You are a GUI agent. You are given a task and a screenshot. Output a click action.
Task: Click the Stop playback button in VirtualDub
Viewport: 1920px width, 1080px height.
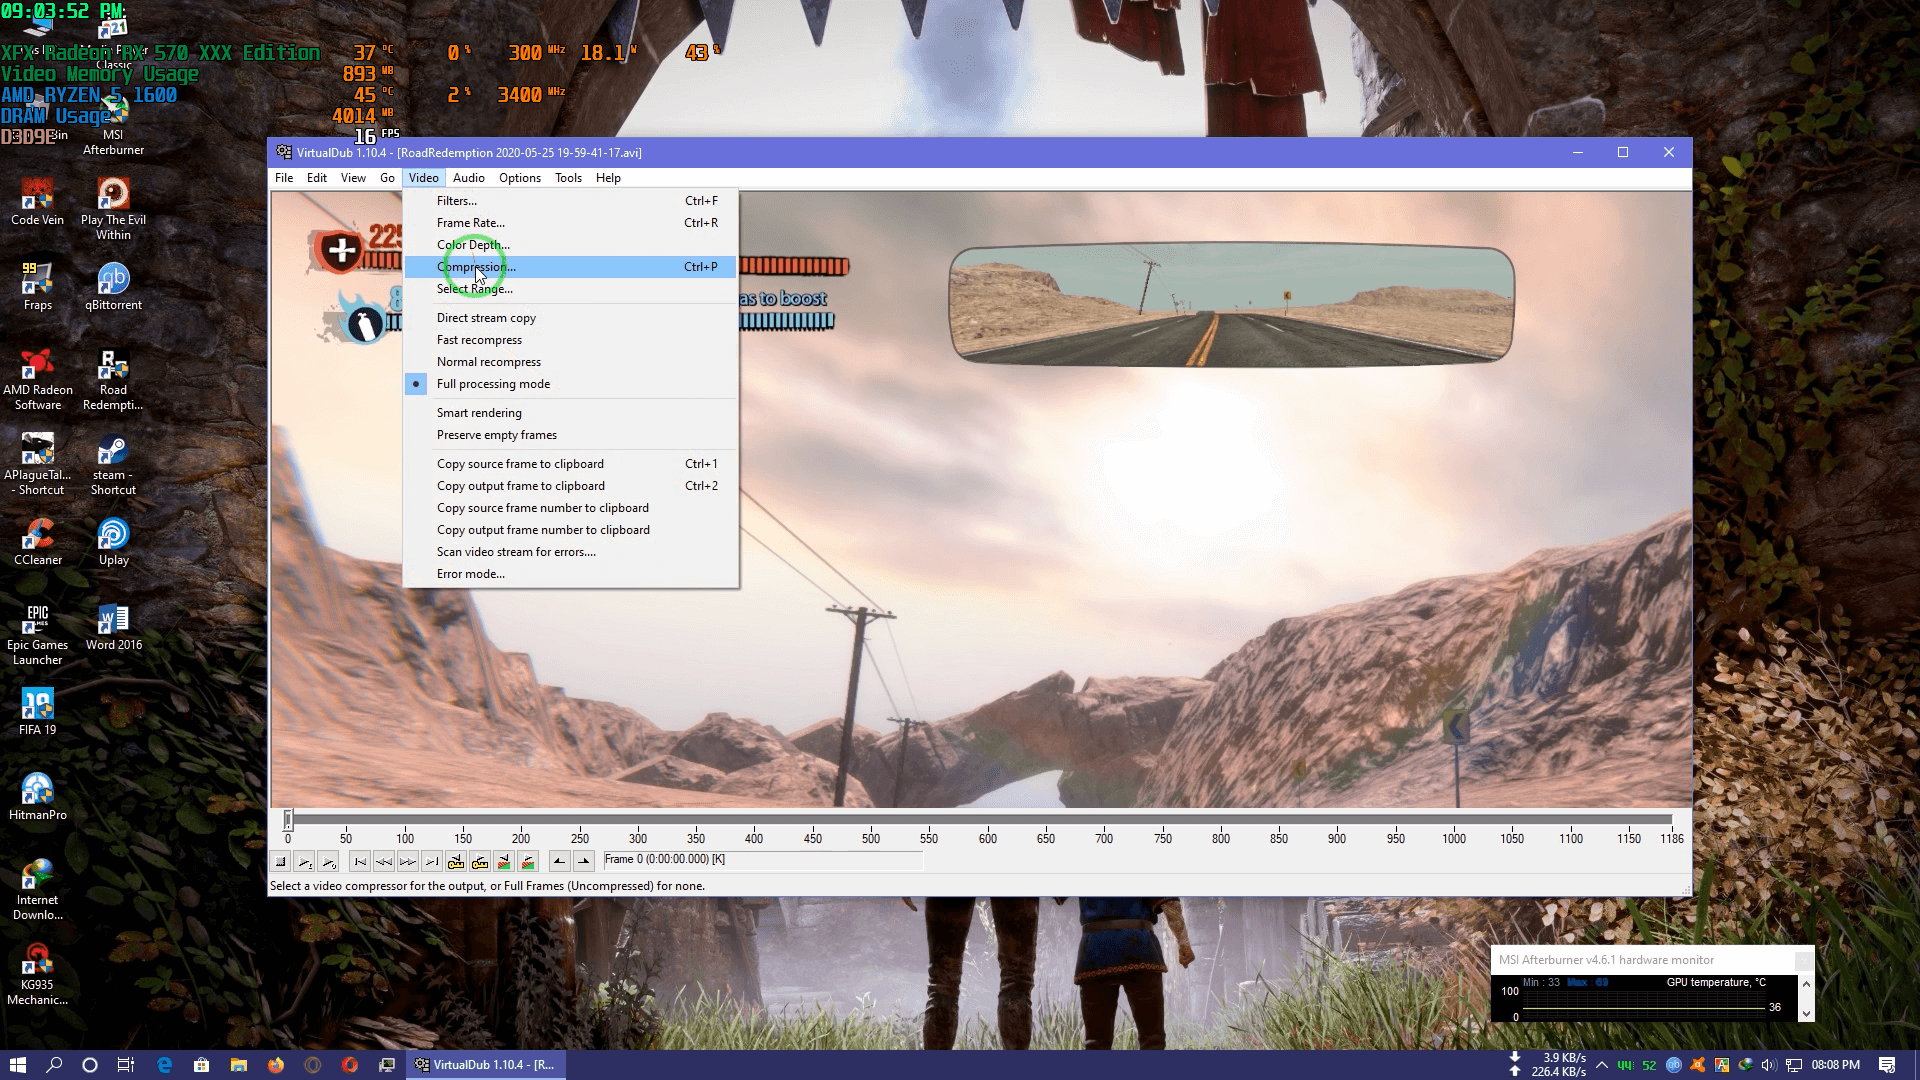pyautogui.click(x=281, y=861)
